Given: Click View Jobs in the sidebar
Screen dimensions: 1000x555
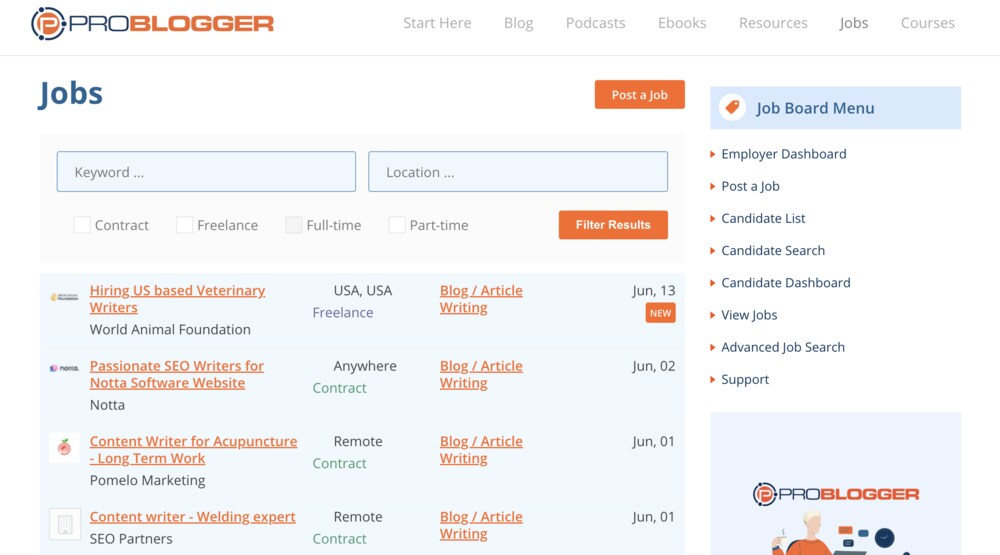Looking at the screenshot, I should coord(749,314).
